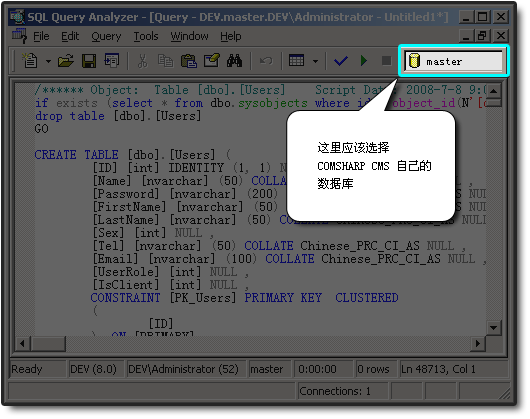This screenshot has height=419, width=530.
Task: Save the query with the floppy disk icon
Action: coord(89,61)
